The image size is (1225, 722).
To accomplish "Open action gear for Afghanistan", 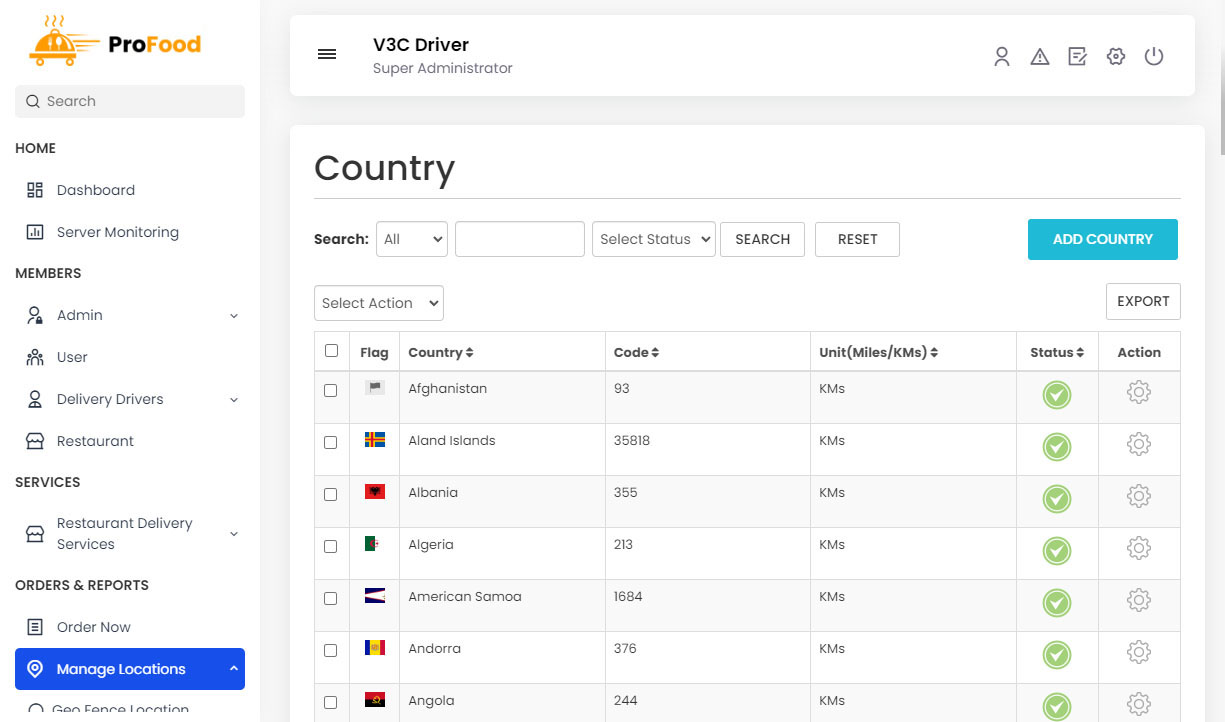I will (x=1139, y=392).
